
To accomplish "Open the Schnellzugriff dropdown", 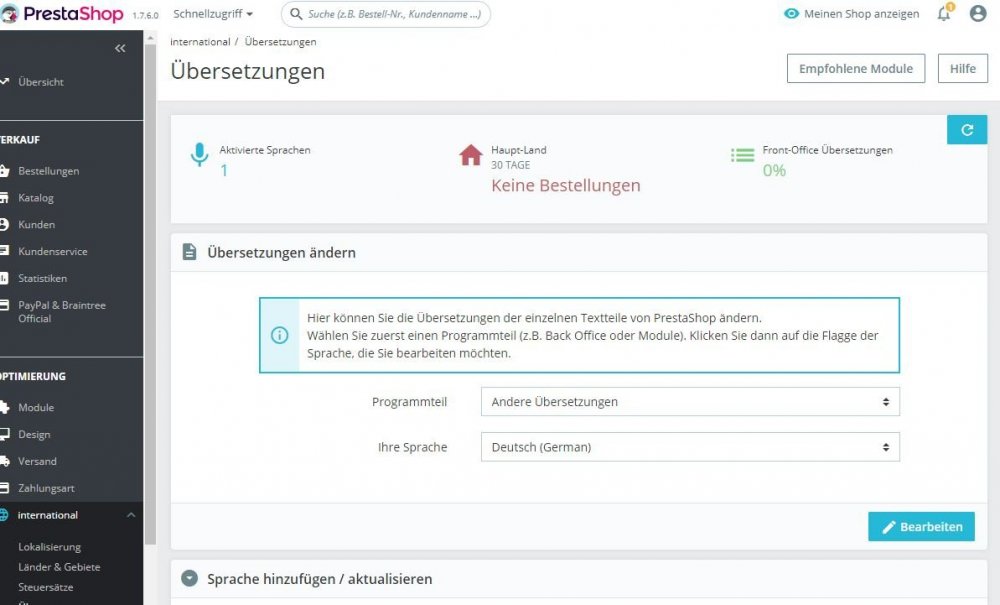I will point(213,13).
